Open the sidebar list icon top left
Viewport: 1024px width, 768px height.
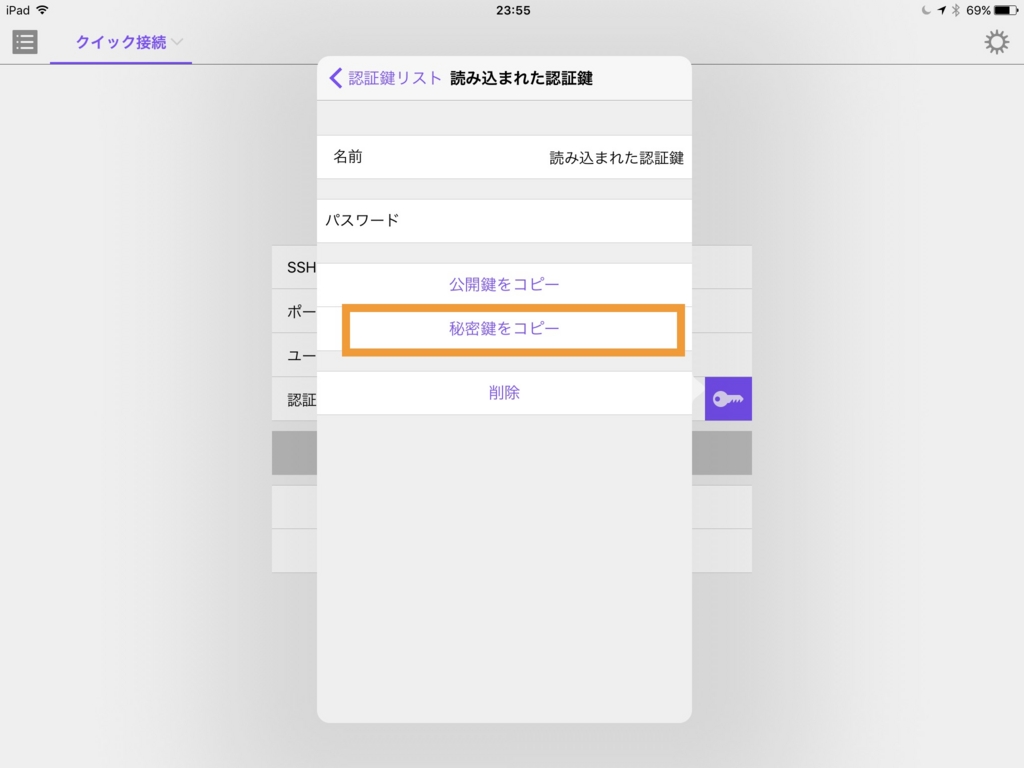(24, 42)
